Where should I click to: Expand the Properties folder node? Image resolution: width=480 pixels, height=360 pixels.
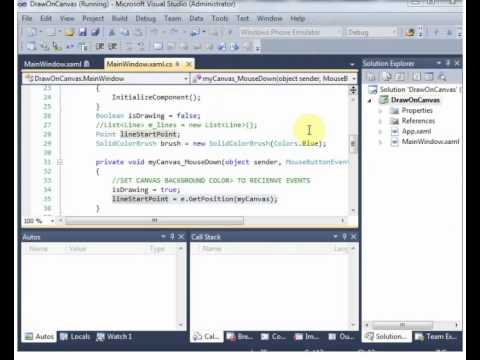pos(380,111)
